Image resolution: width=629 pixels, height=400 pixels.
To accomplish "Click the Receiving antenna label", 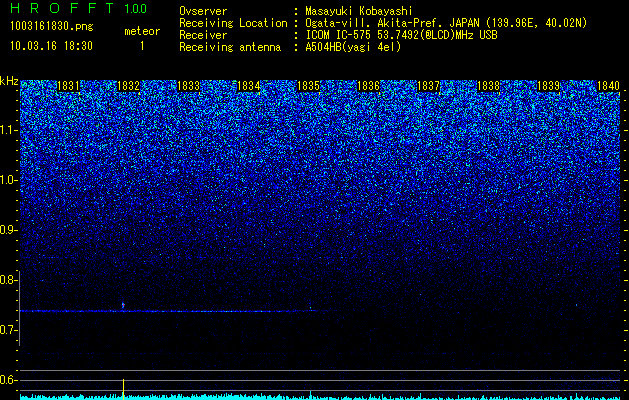I will point(230,47).
